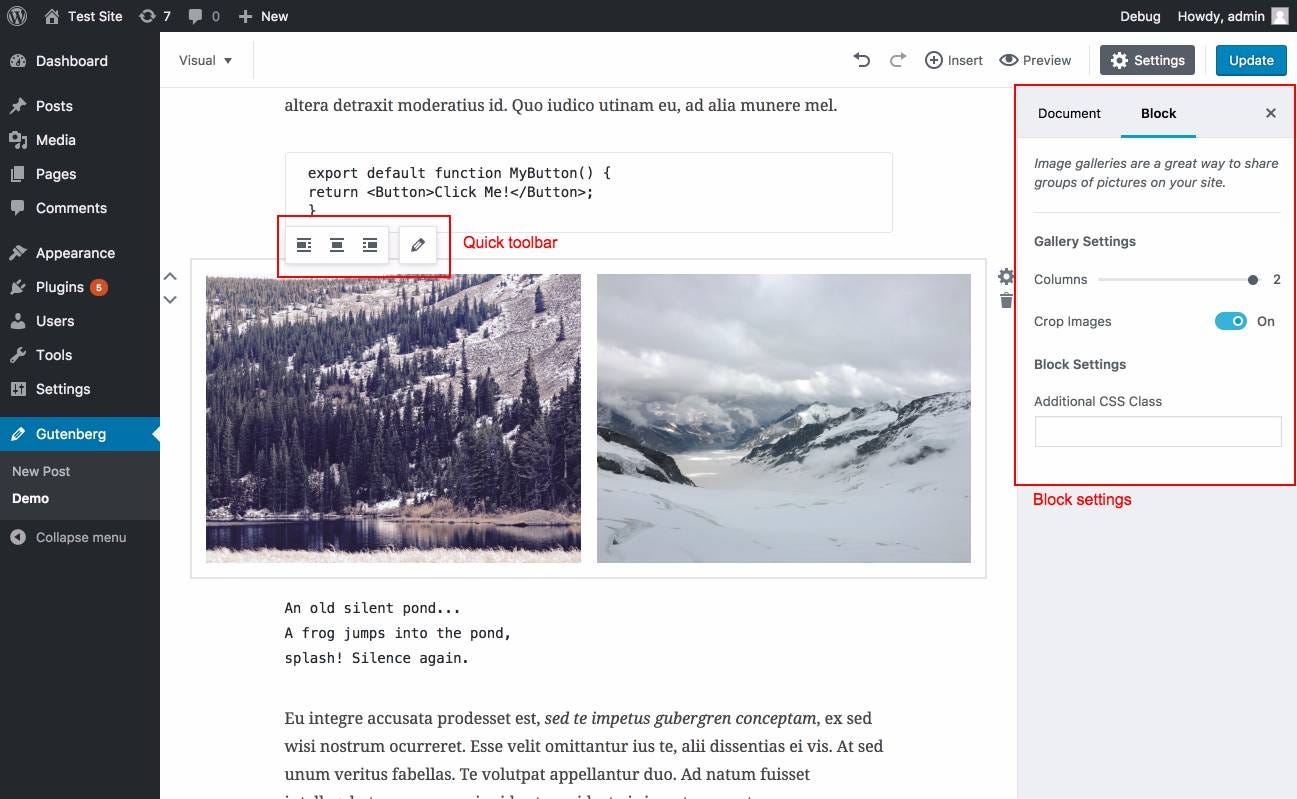
Task: Visit Test Site home link
Action: click(84, 16)
